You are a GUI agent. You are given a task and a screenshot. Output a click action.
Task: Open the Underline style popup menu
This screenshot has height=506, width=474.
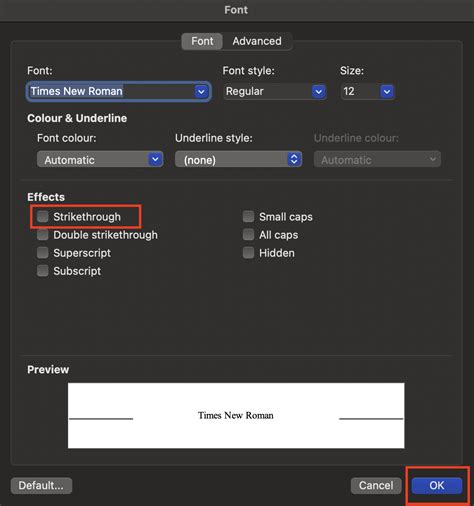coord(238,160)
